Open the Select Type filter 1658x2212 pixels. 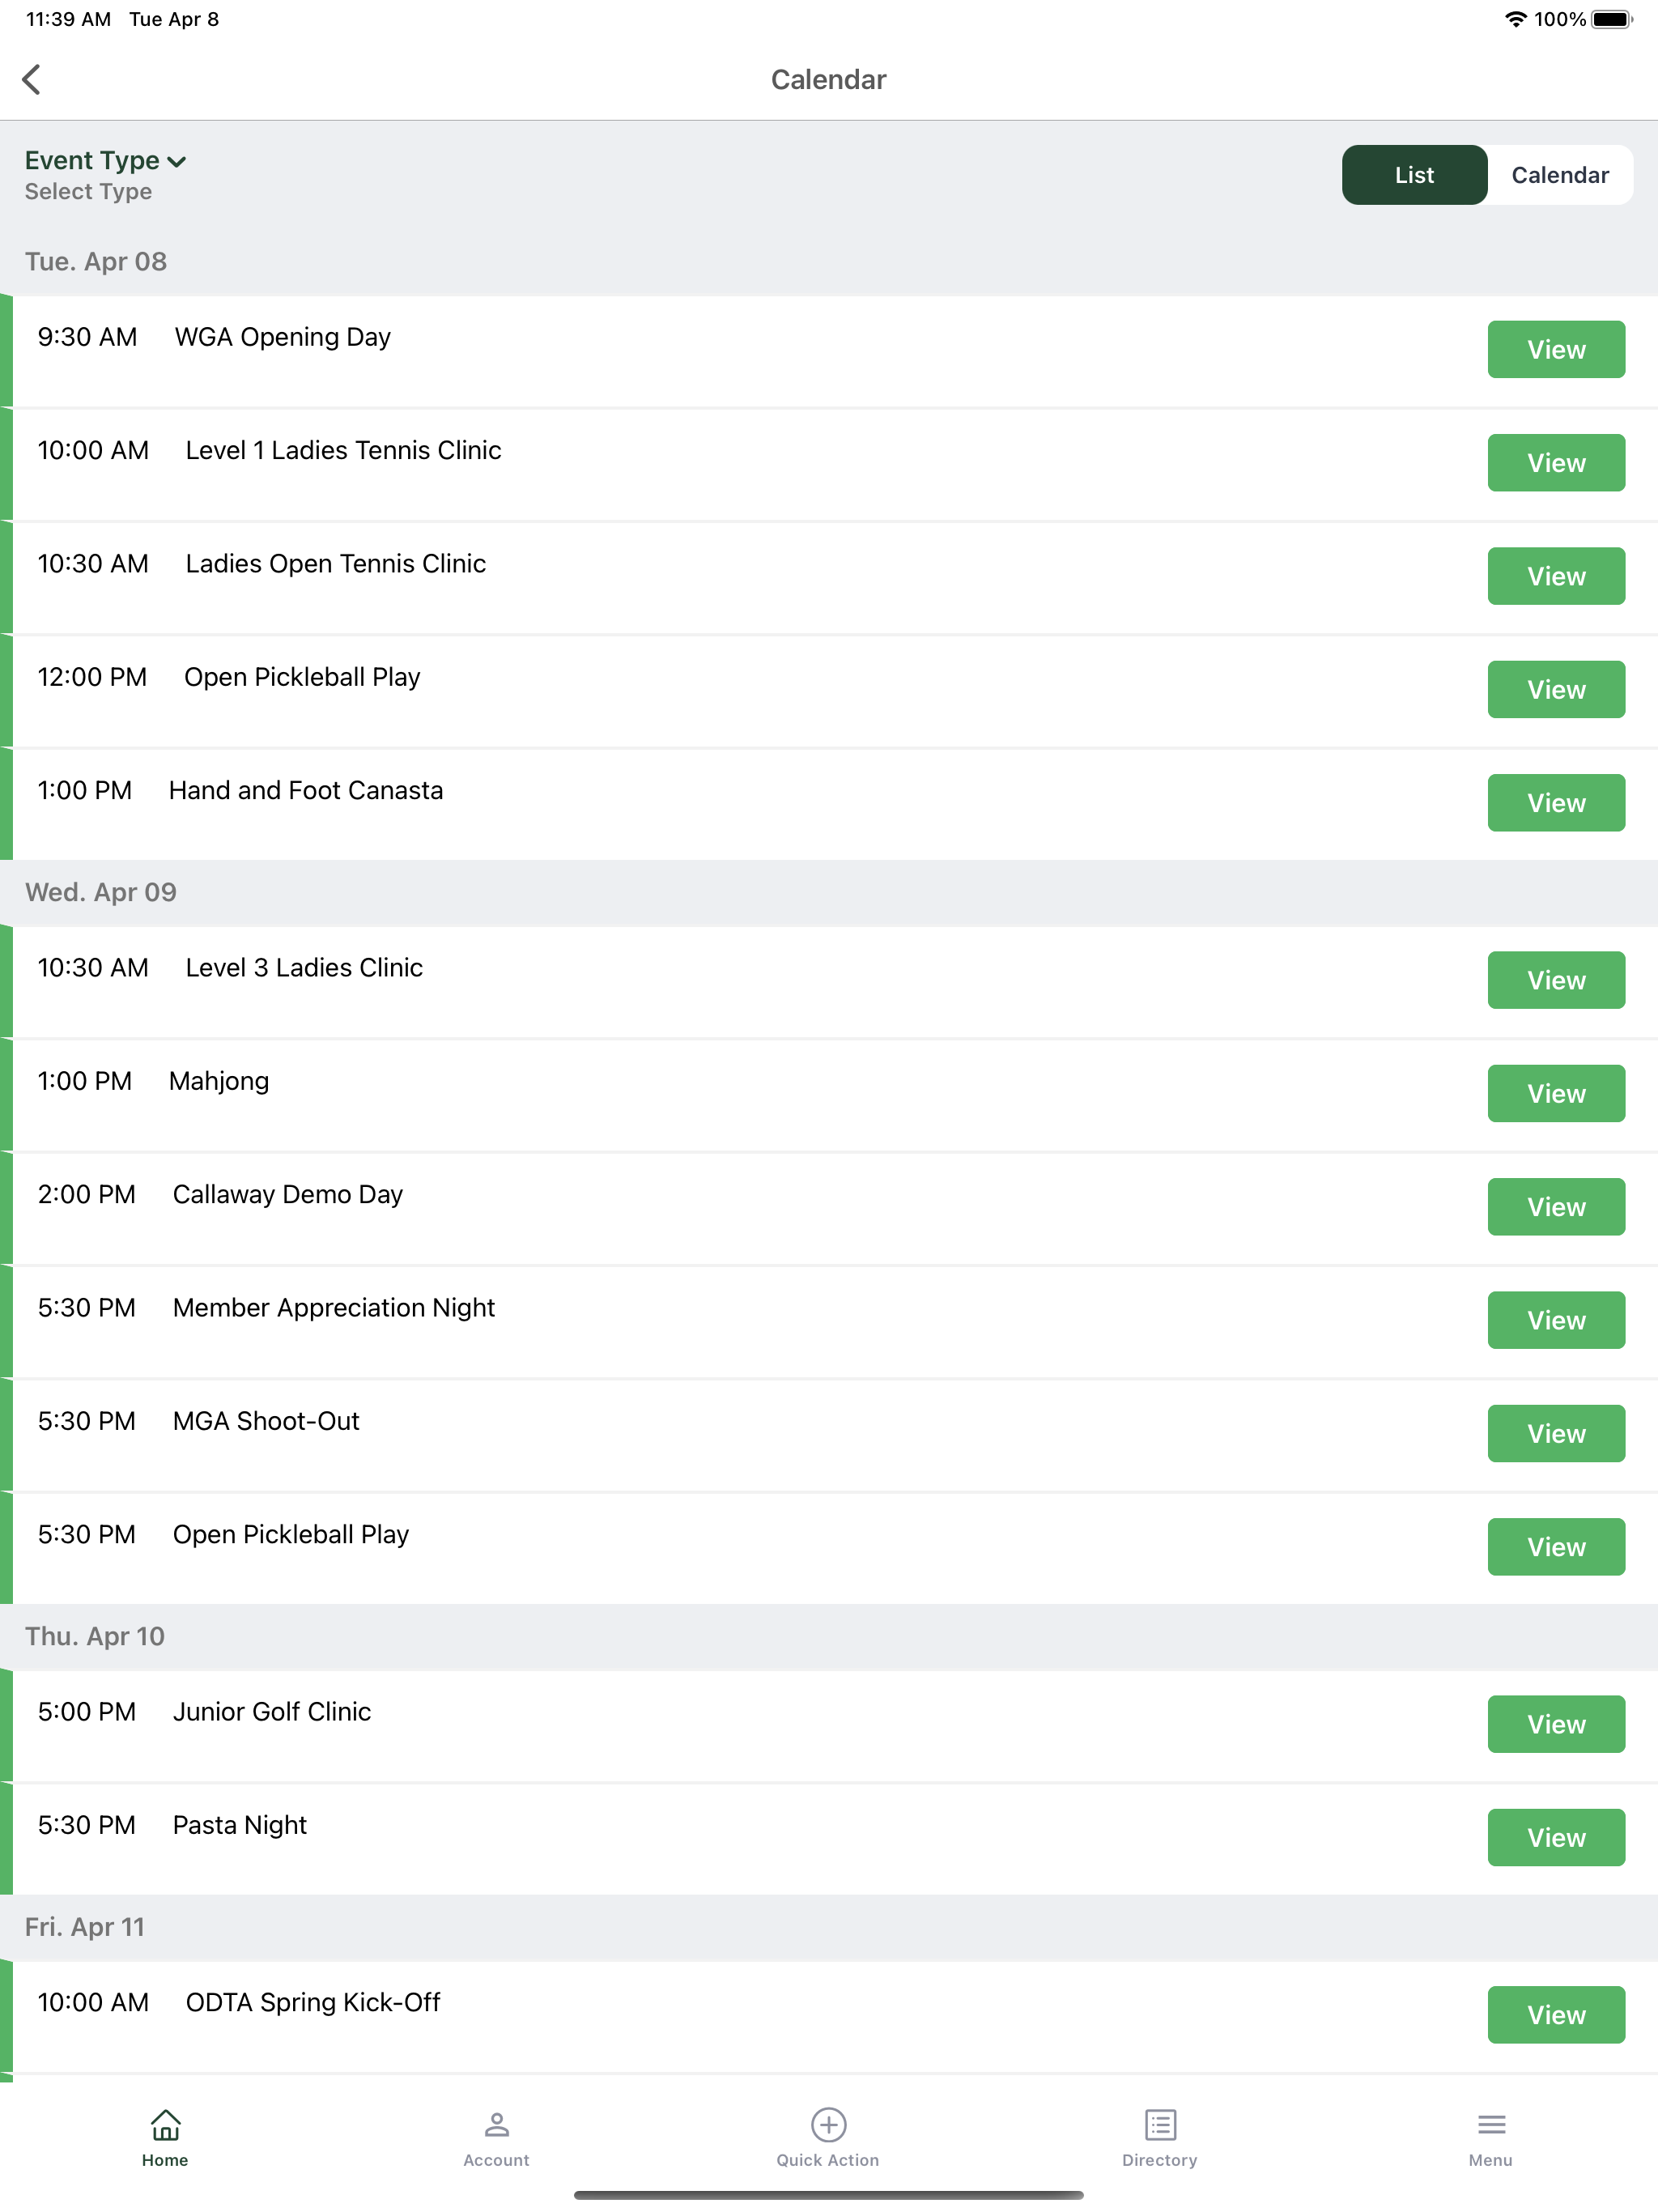[x=88, y=192]
